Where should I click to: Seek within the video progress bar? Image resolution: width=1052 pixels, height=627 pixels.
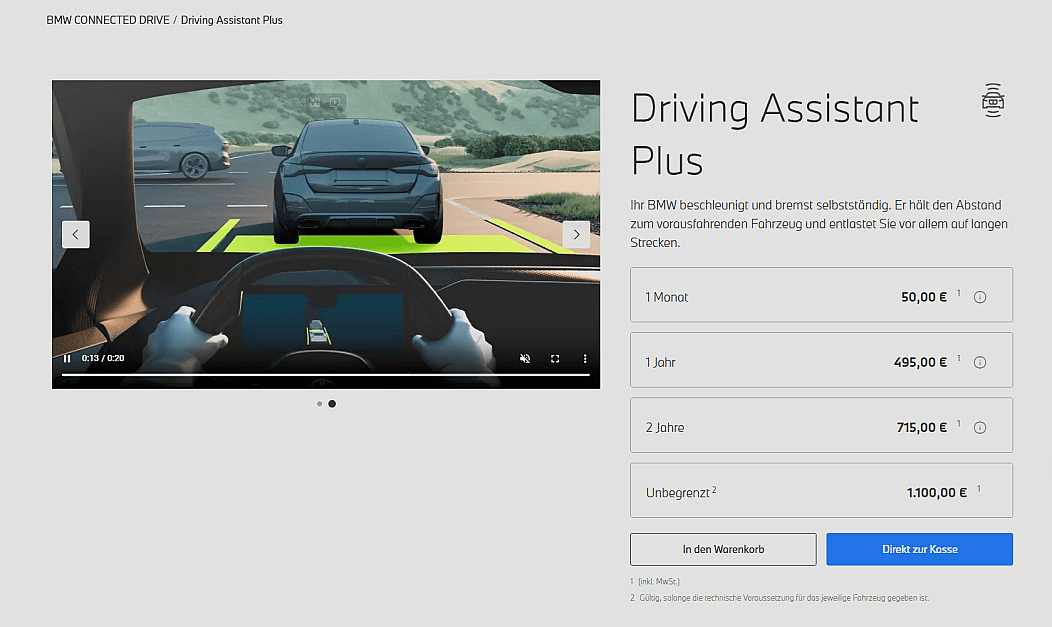325,374
